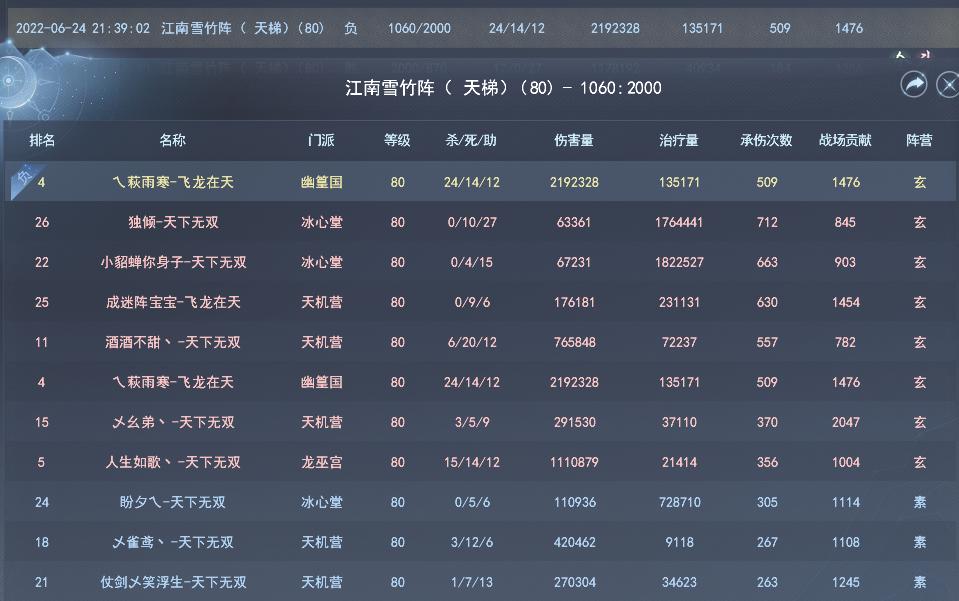Click damage value 1110879

click(574, 462)
